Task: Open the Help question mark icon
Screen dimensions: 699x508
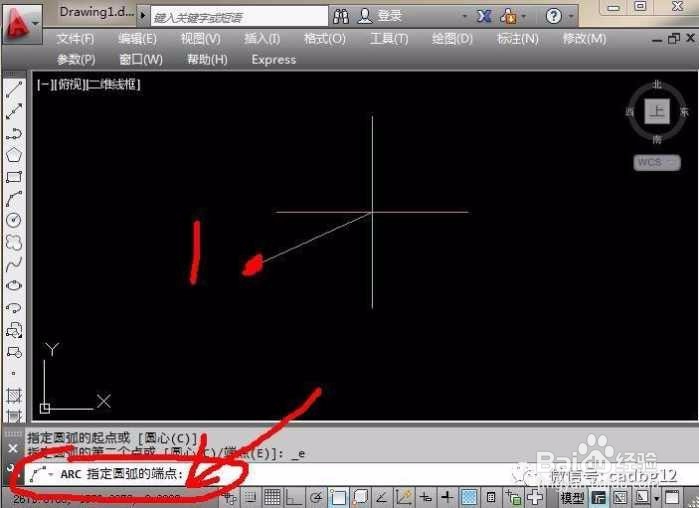Action: tap(553, 16)
